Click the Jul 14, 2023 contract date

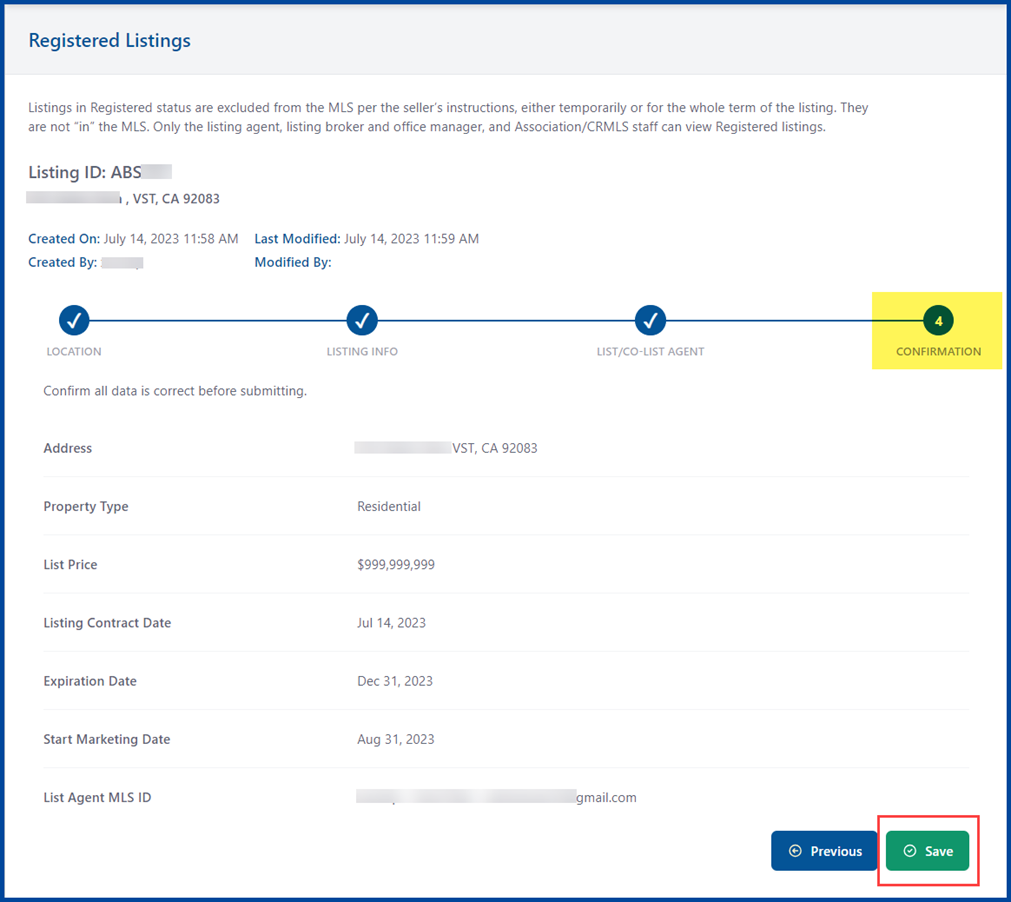391,623
